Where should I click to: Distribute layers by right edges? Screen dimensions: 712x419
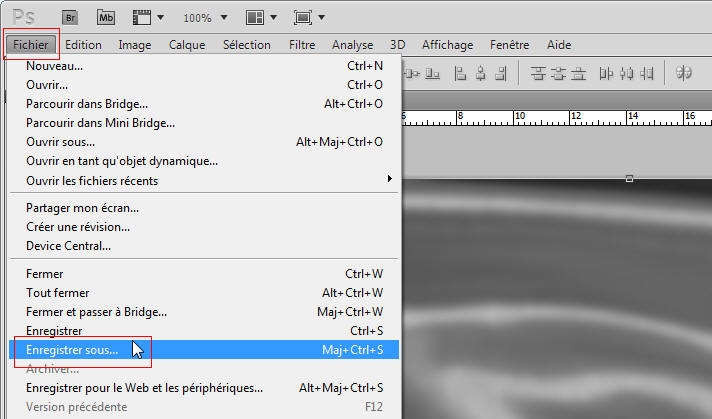coord(646,73)
